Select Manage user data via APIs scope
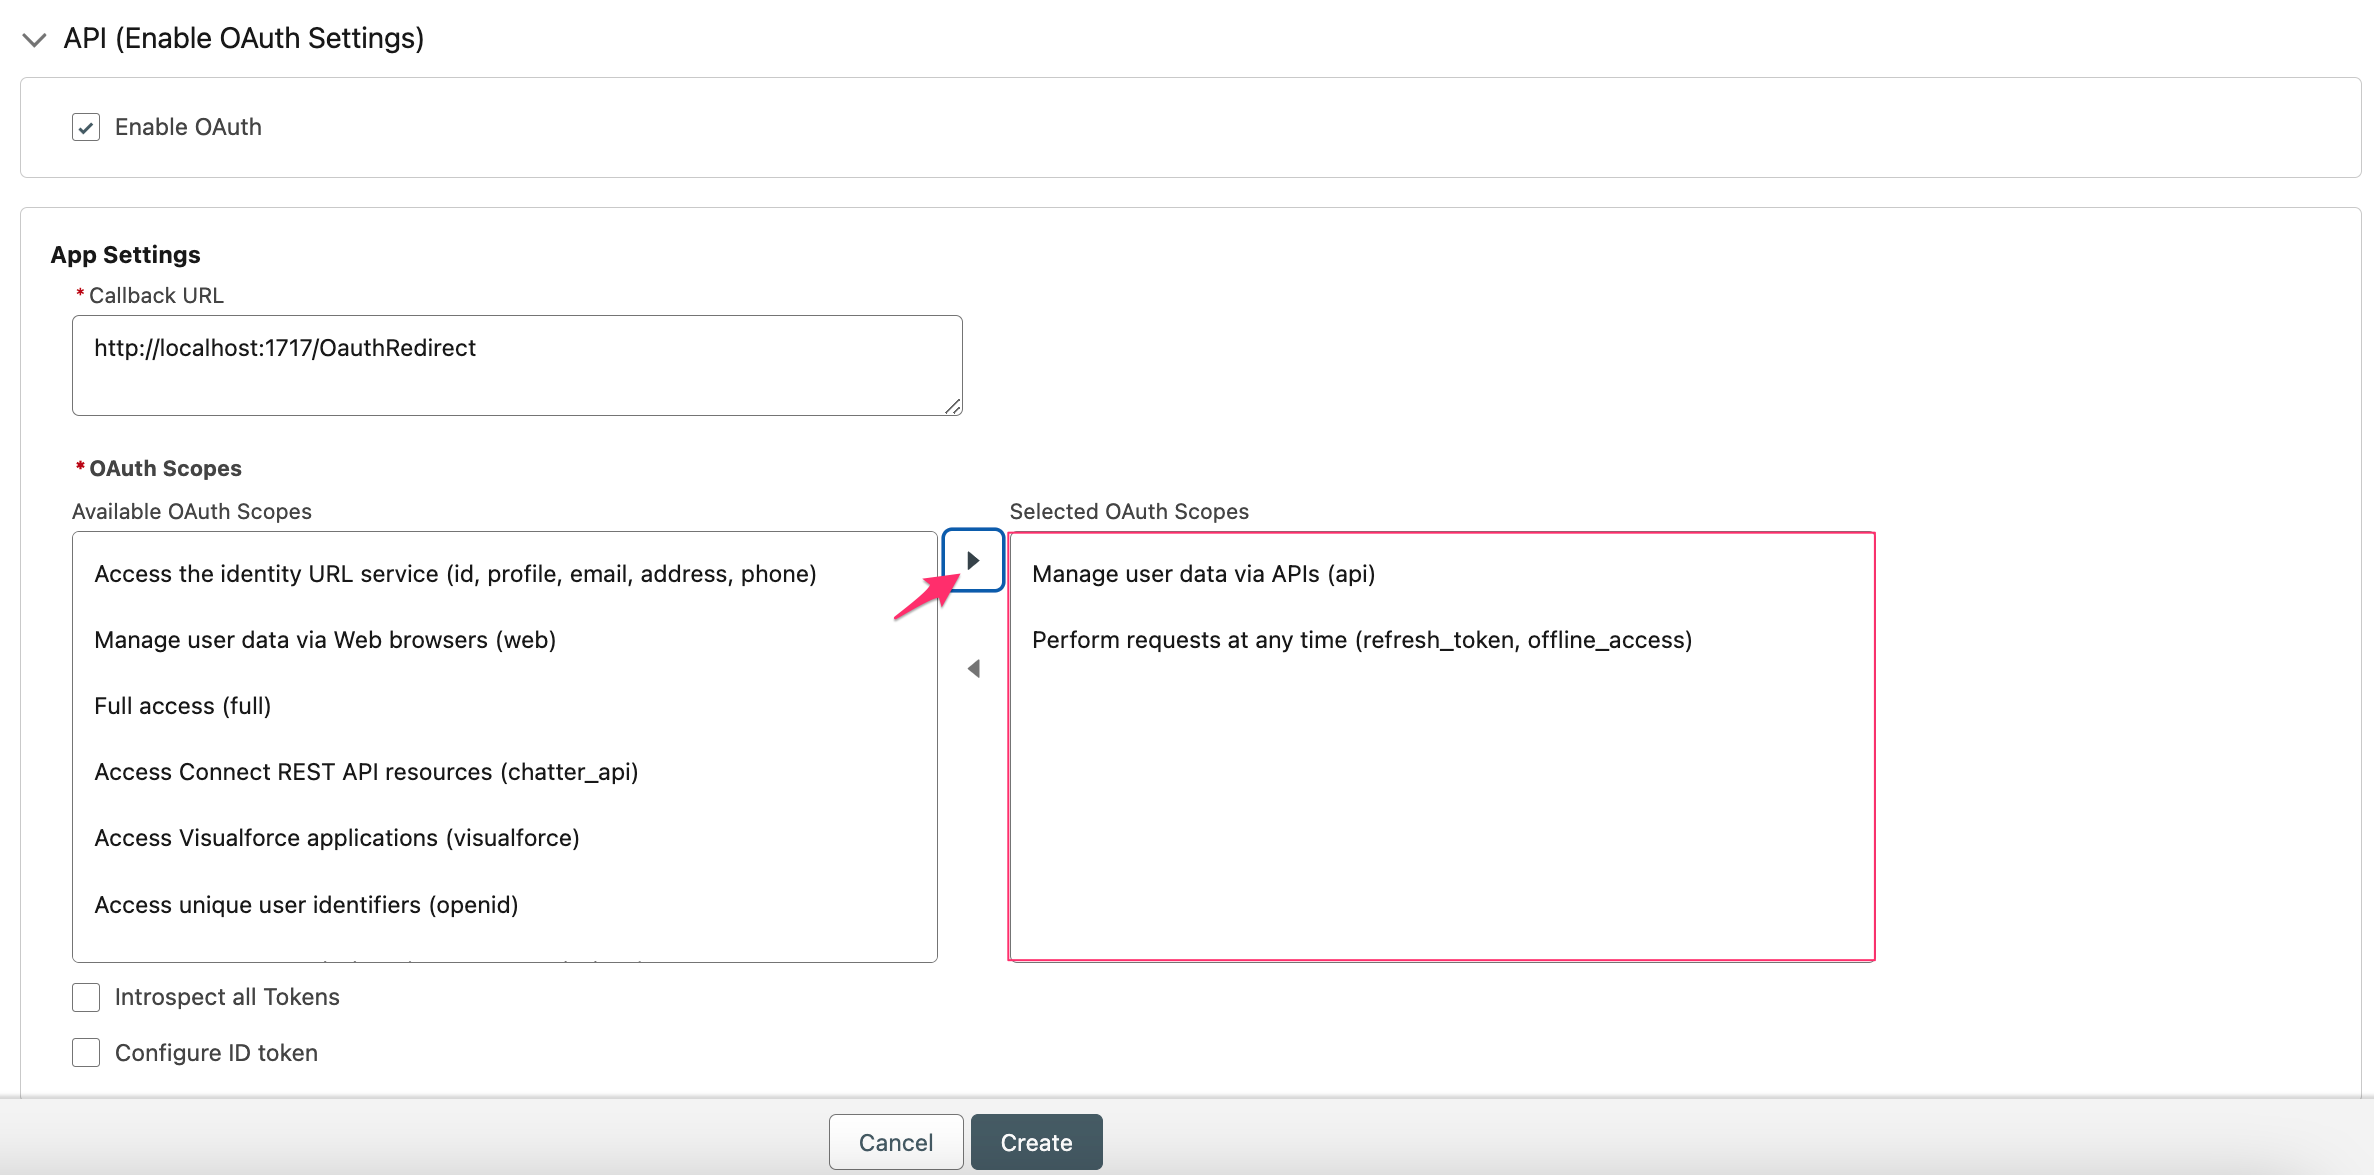This screenshot has width=2374, height=1175. [x=1203, y=573]
